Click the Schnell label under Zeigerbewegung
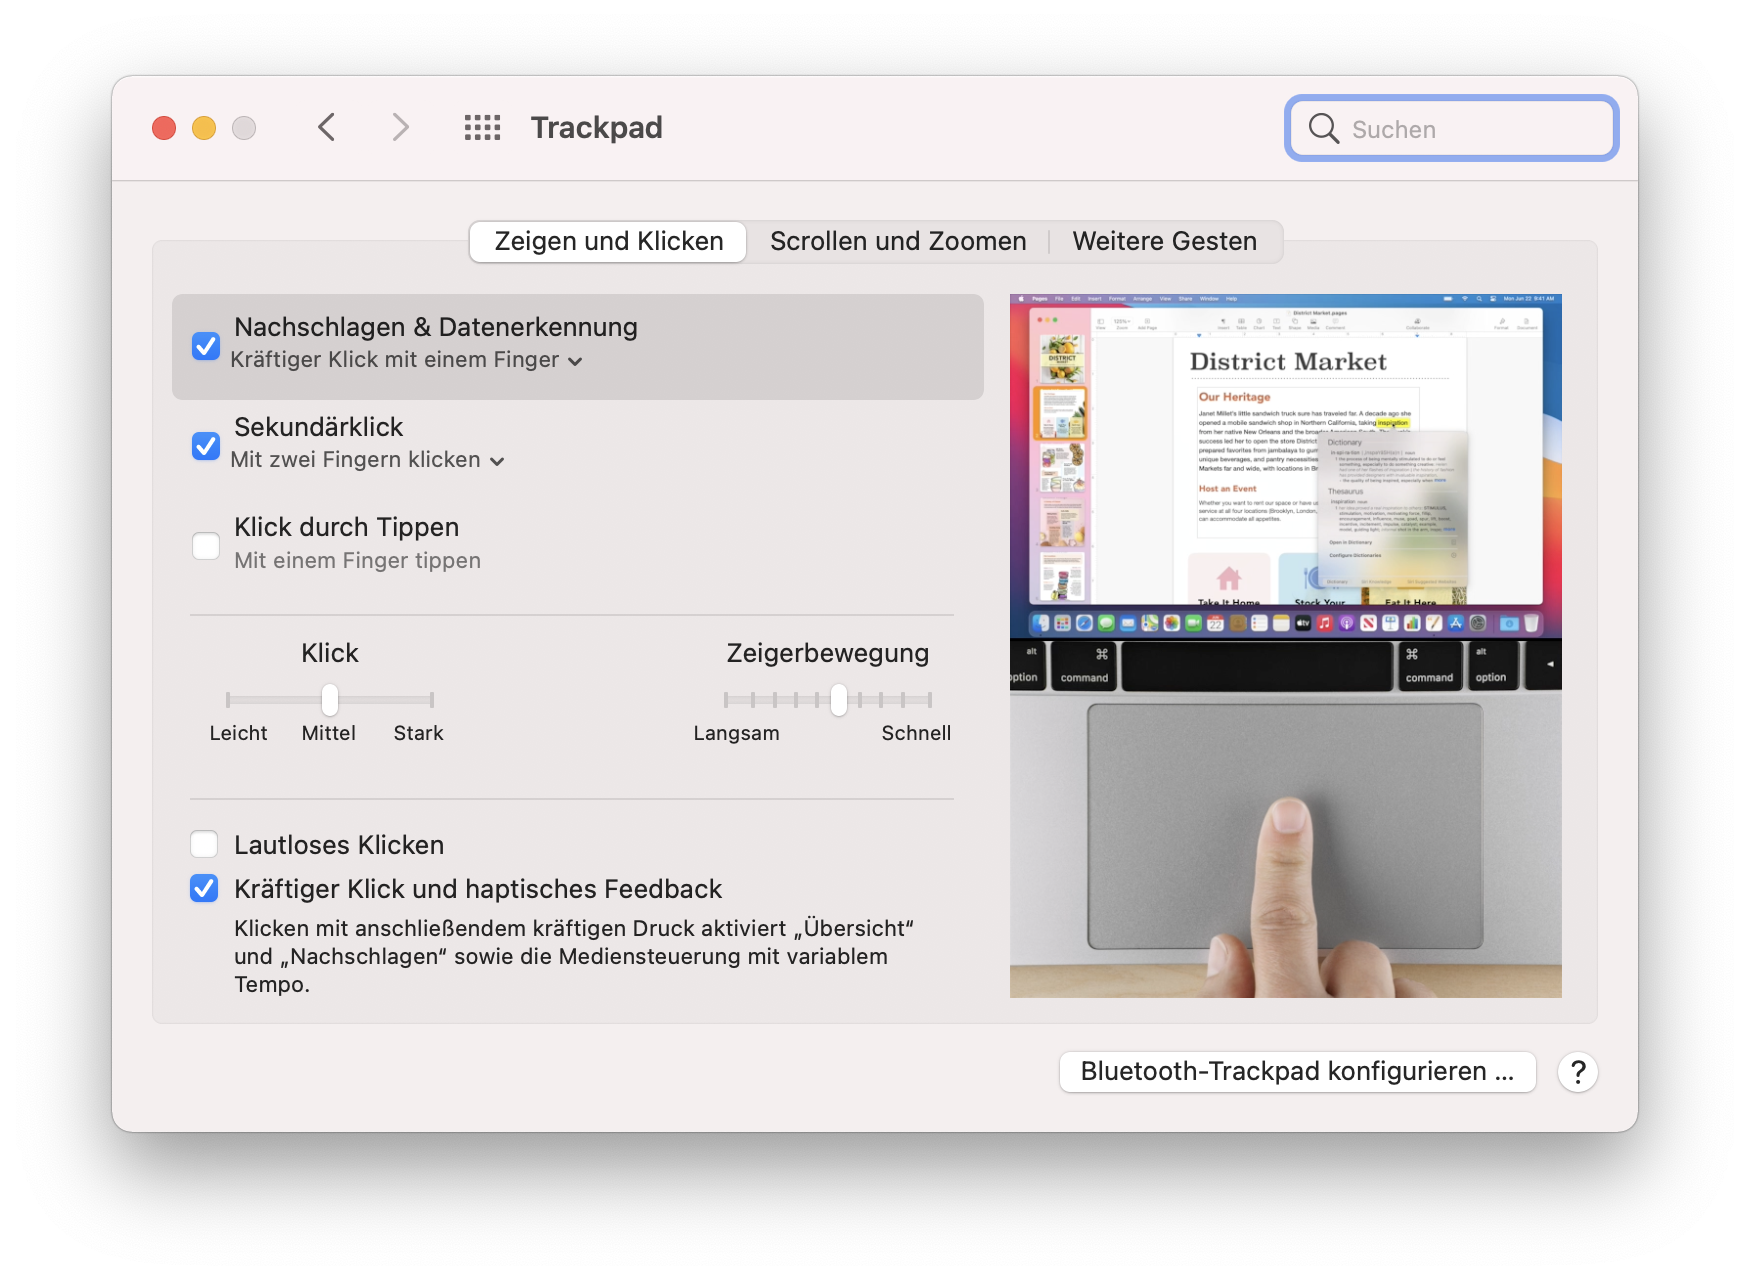The height and width of the screenshot is (1280, 1750). (x=916, y=733)
